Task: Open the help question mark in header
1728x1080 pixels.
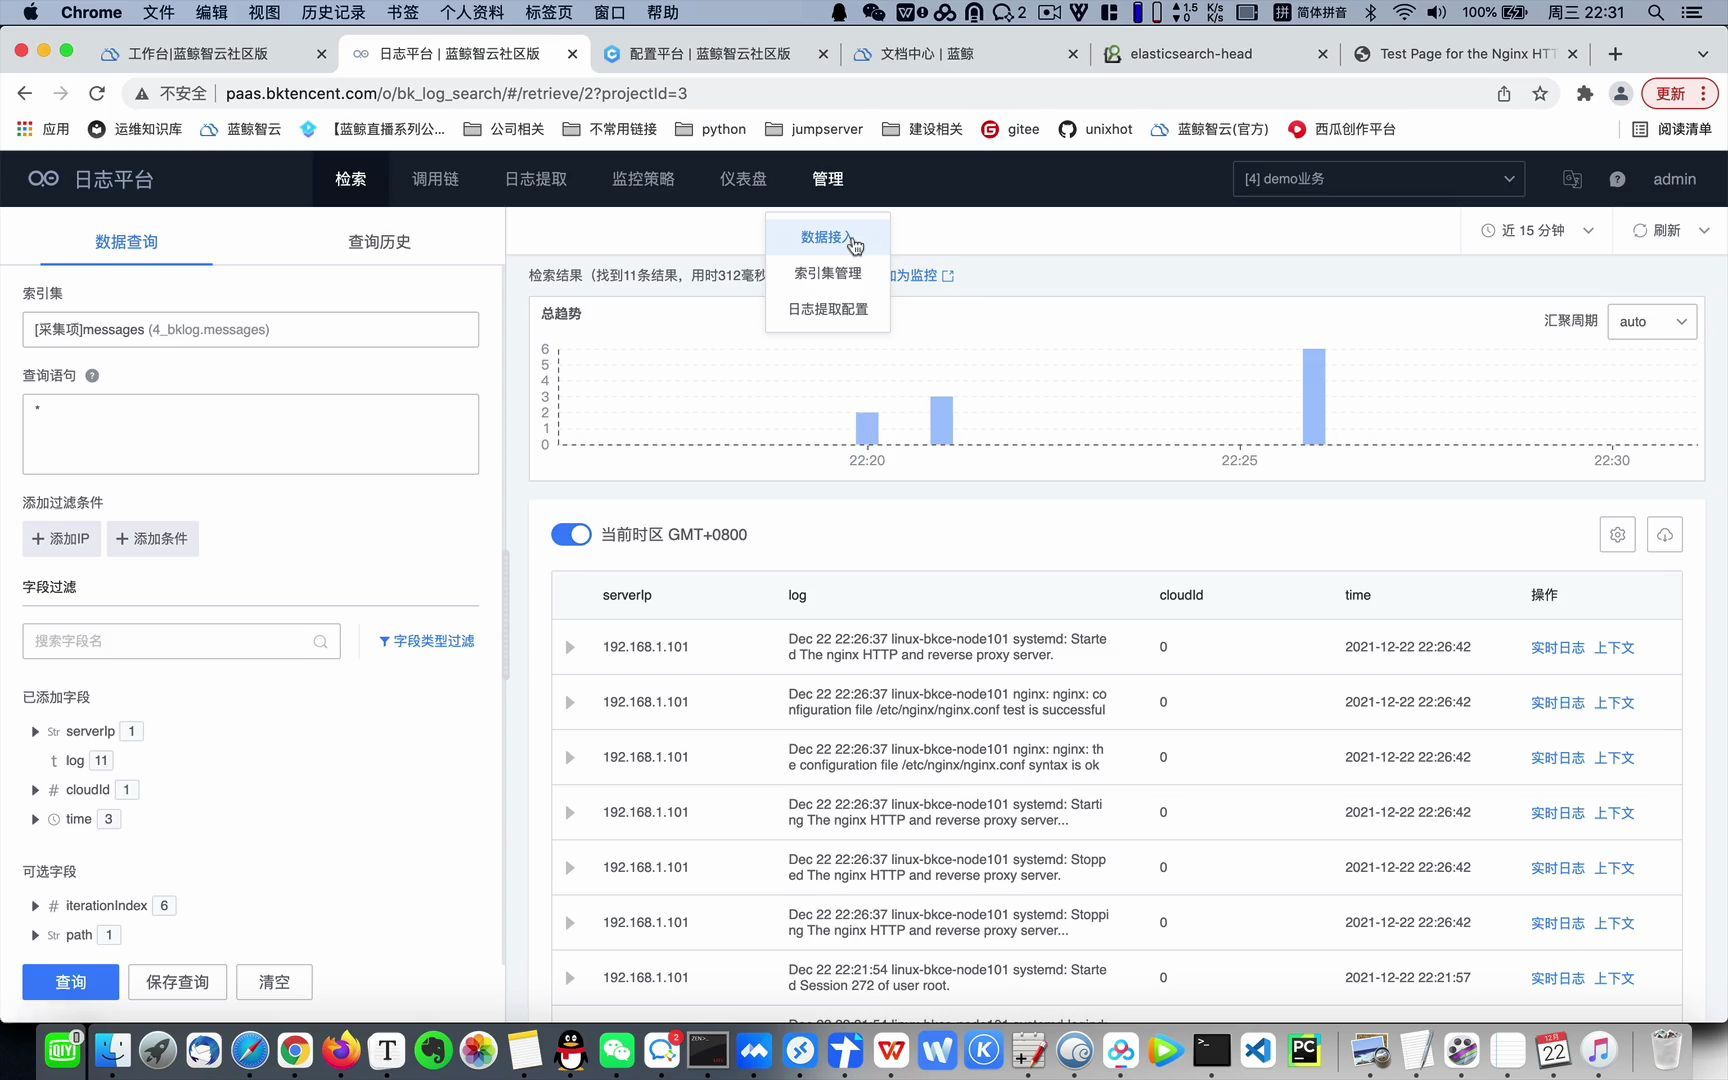Action: (1617, 179)
